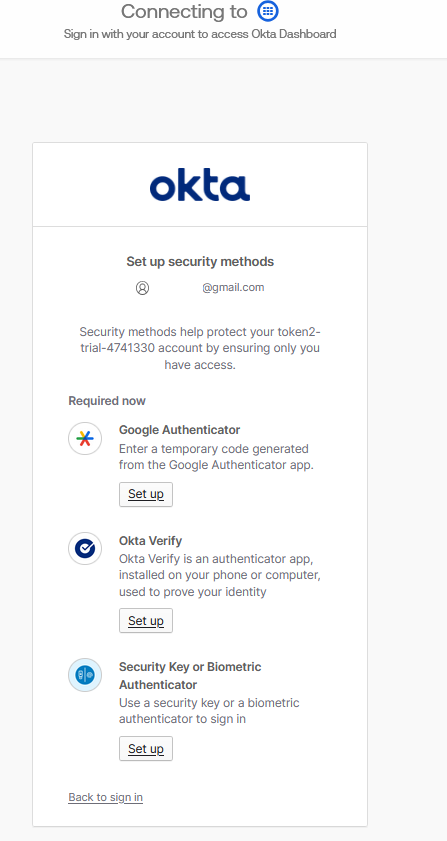Click the user profile icon beside email
This screenshot has width=447, height=841.
142,288
